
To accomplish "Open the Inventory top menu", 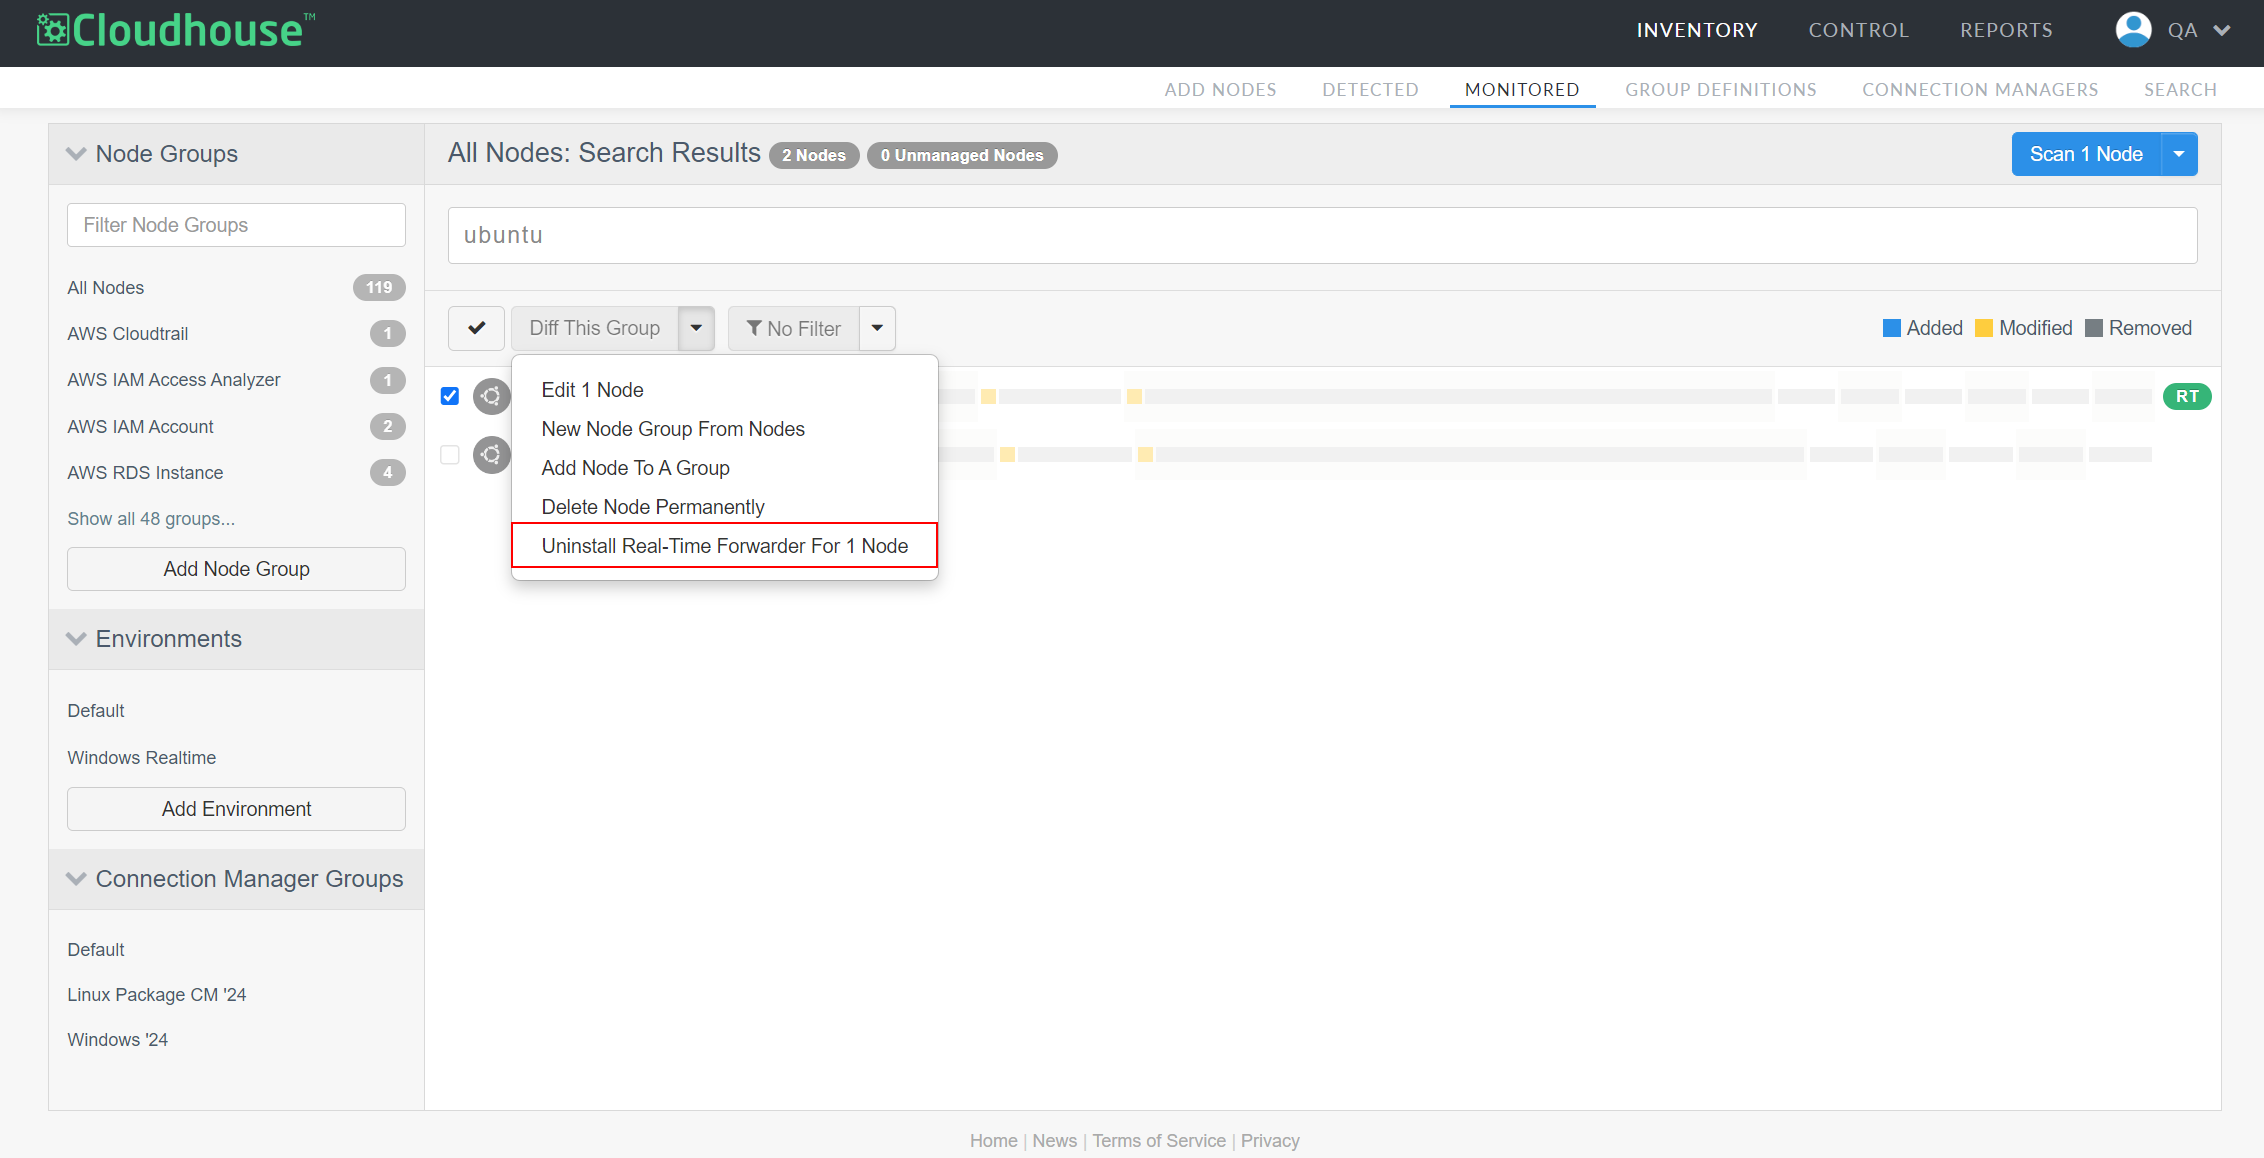I will 1697,30.
